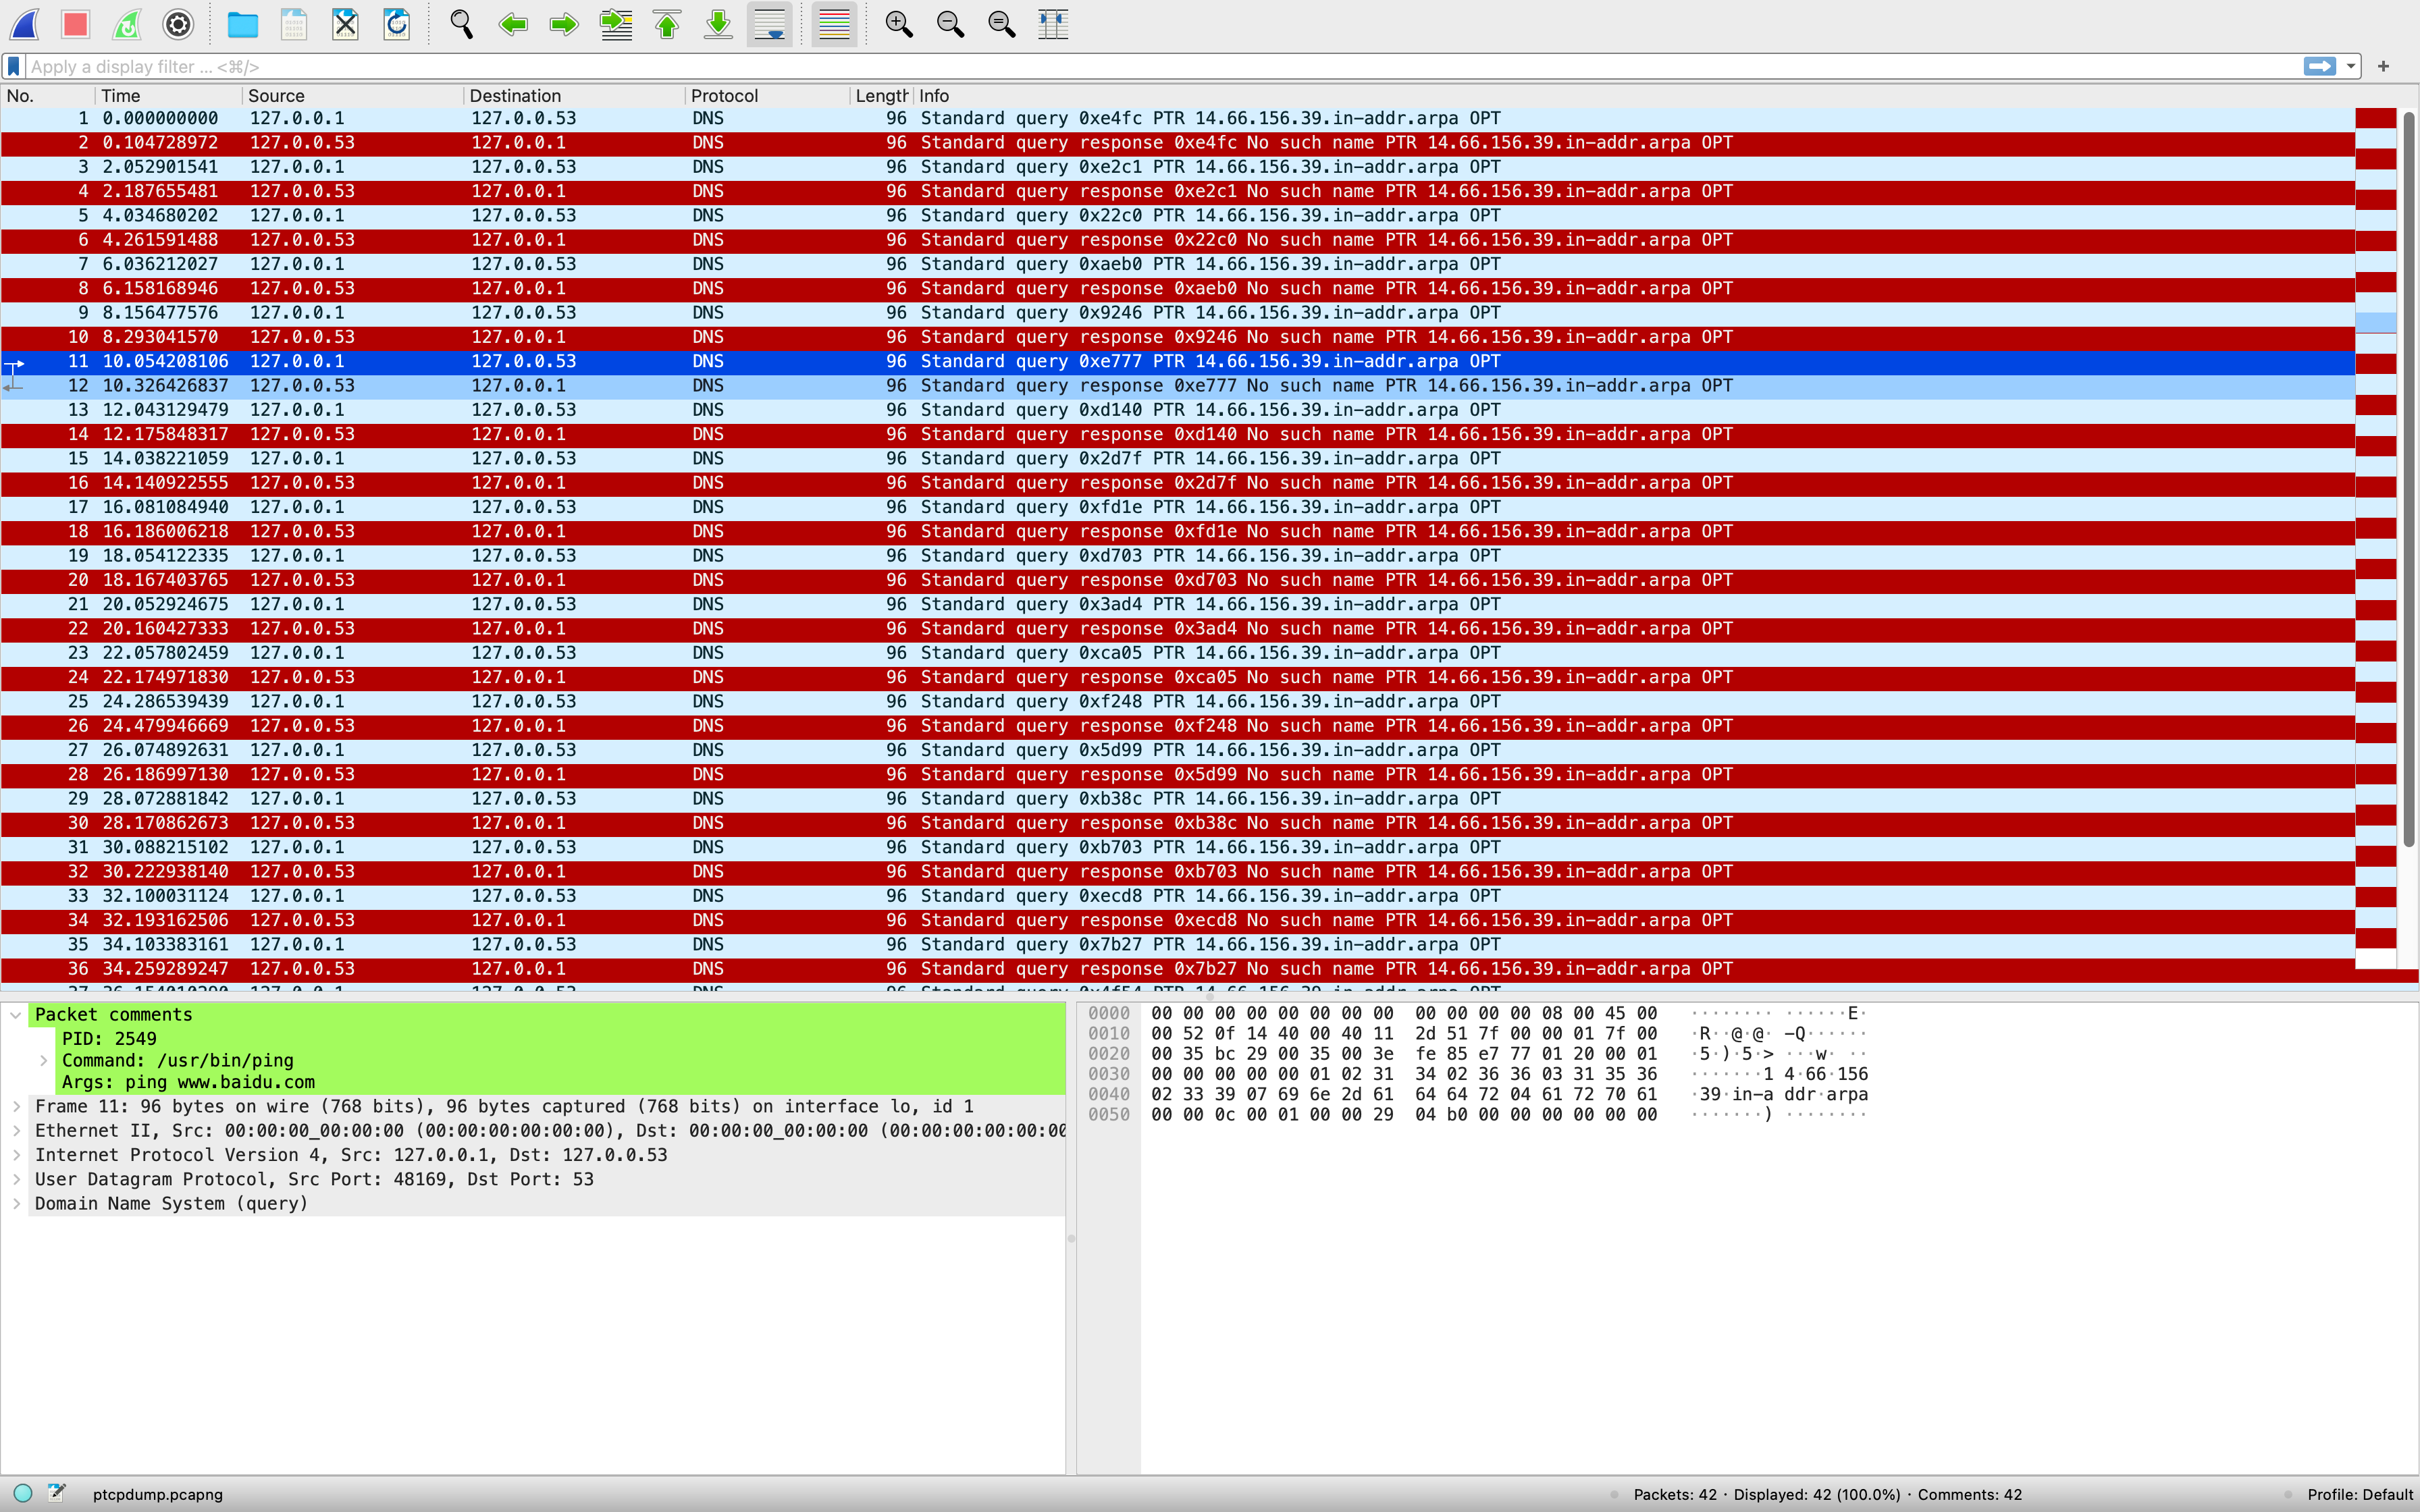
Task: Click the resize columns icon
Action: point(1053,24)
